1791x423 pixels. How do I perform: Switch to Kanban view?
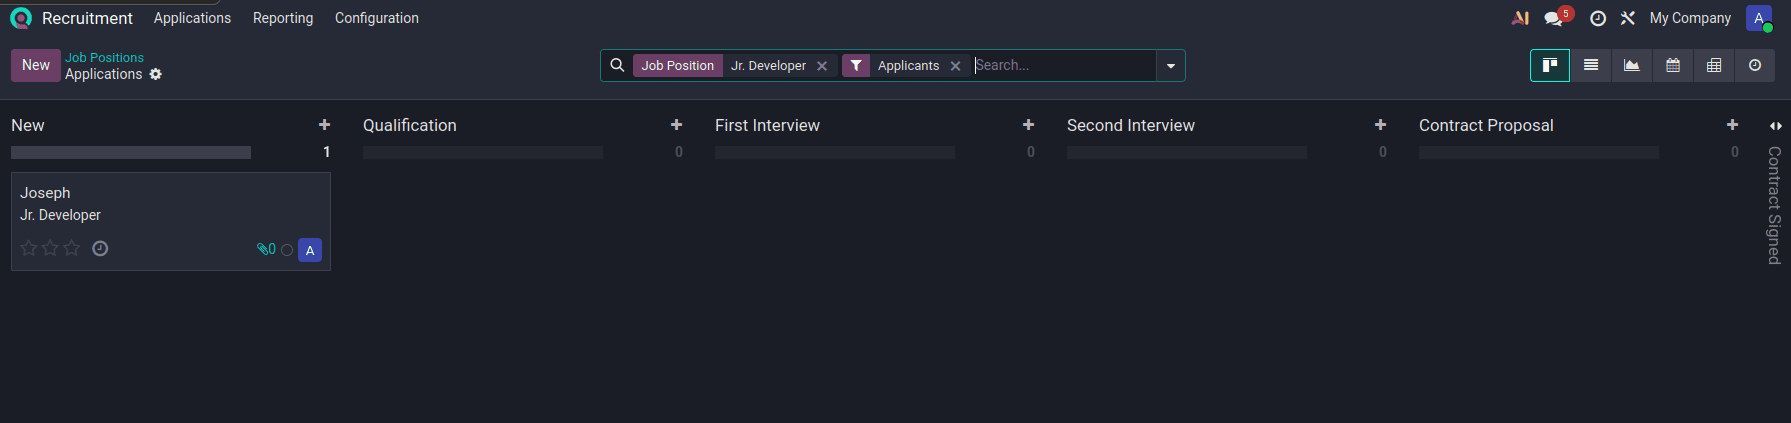pyautogui.click(x=1549, y=65)
